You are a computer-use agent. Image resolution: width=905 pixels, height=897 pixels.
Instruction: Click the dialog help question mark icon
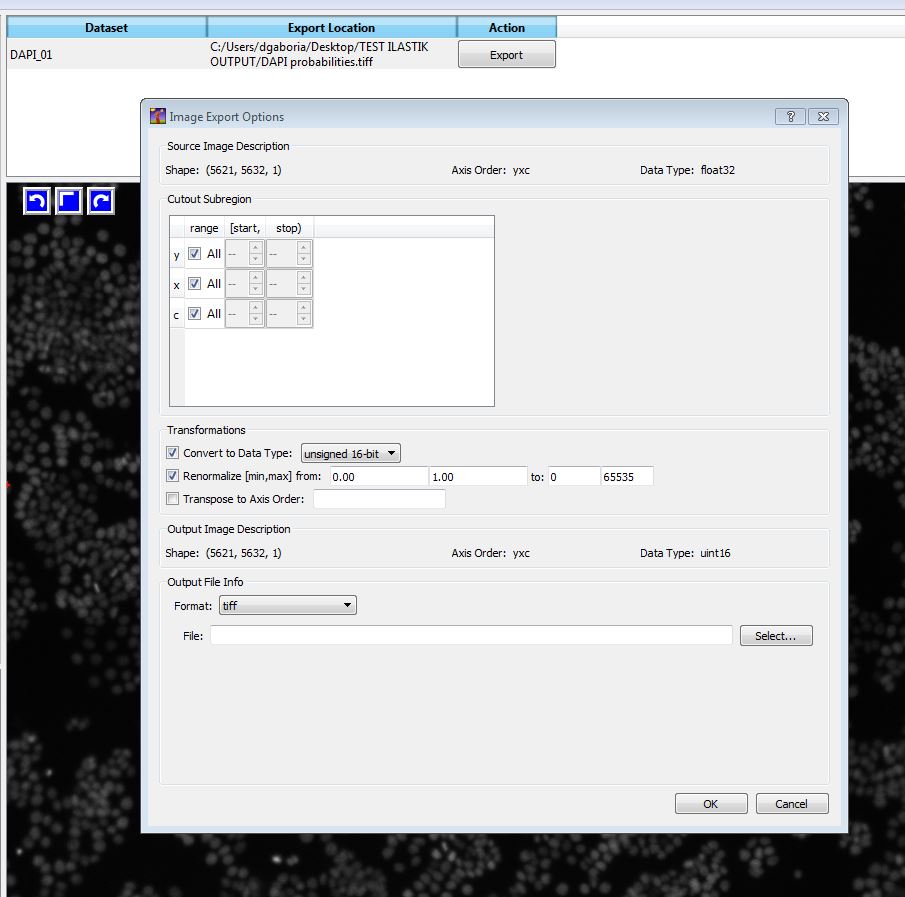point(790,116)
